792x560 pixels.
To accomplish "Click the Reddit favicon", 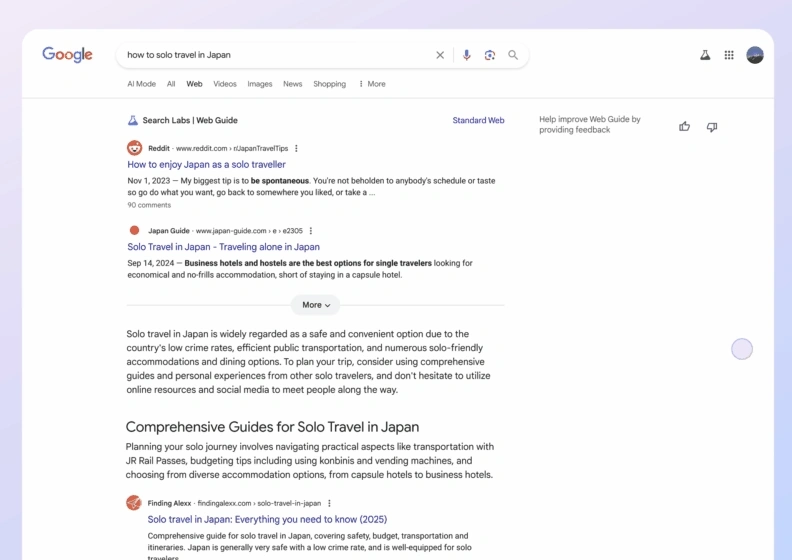I will pos(134,148).
